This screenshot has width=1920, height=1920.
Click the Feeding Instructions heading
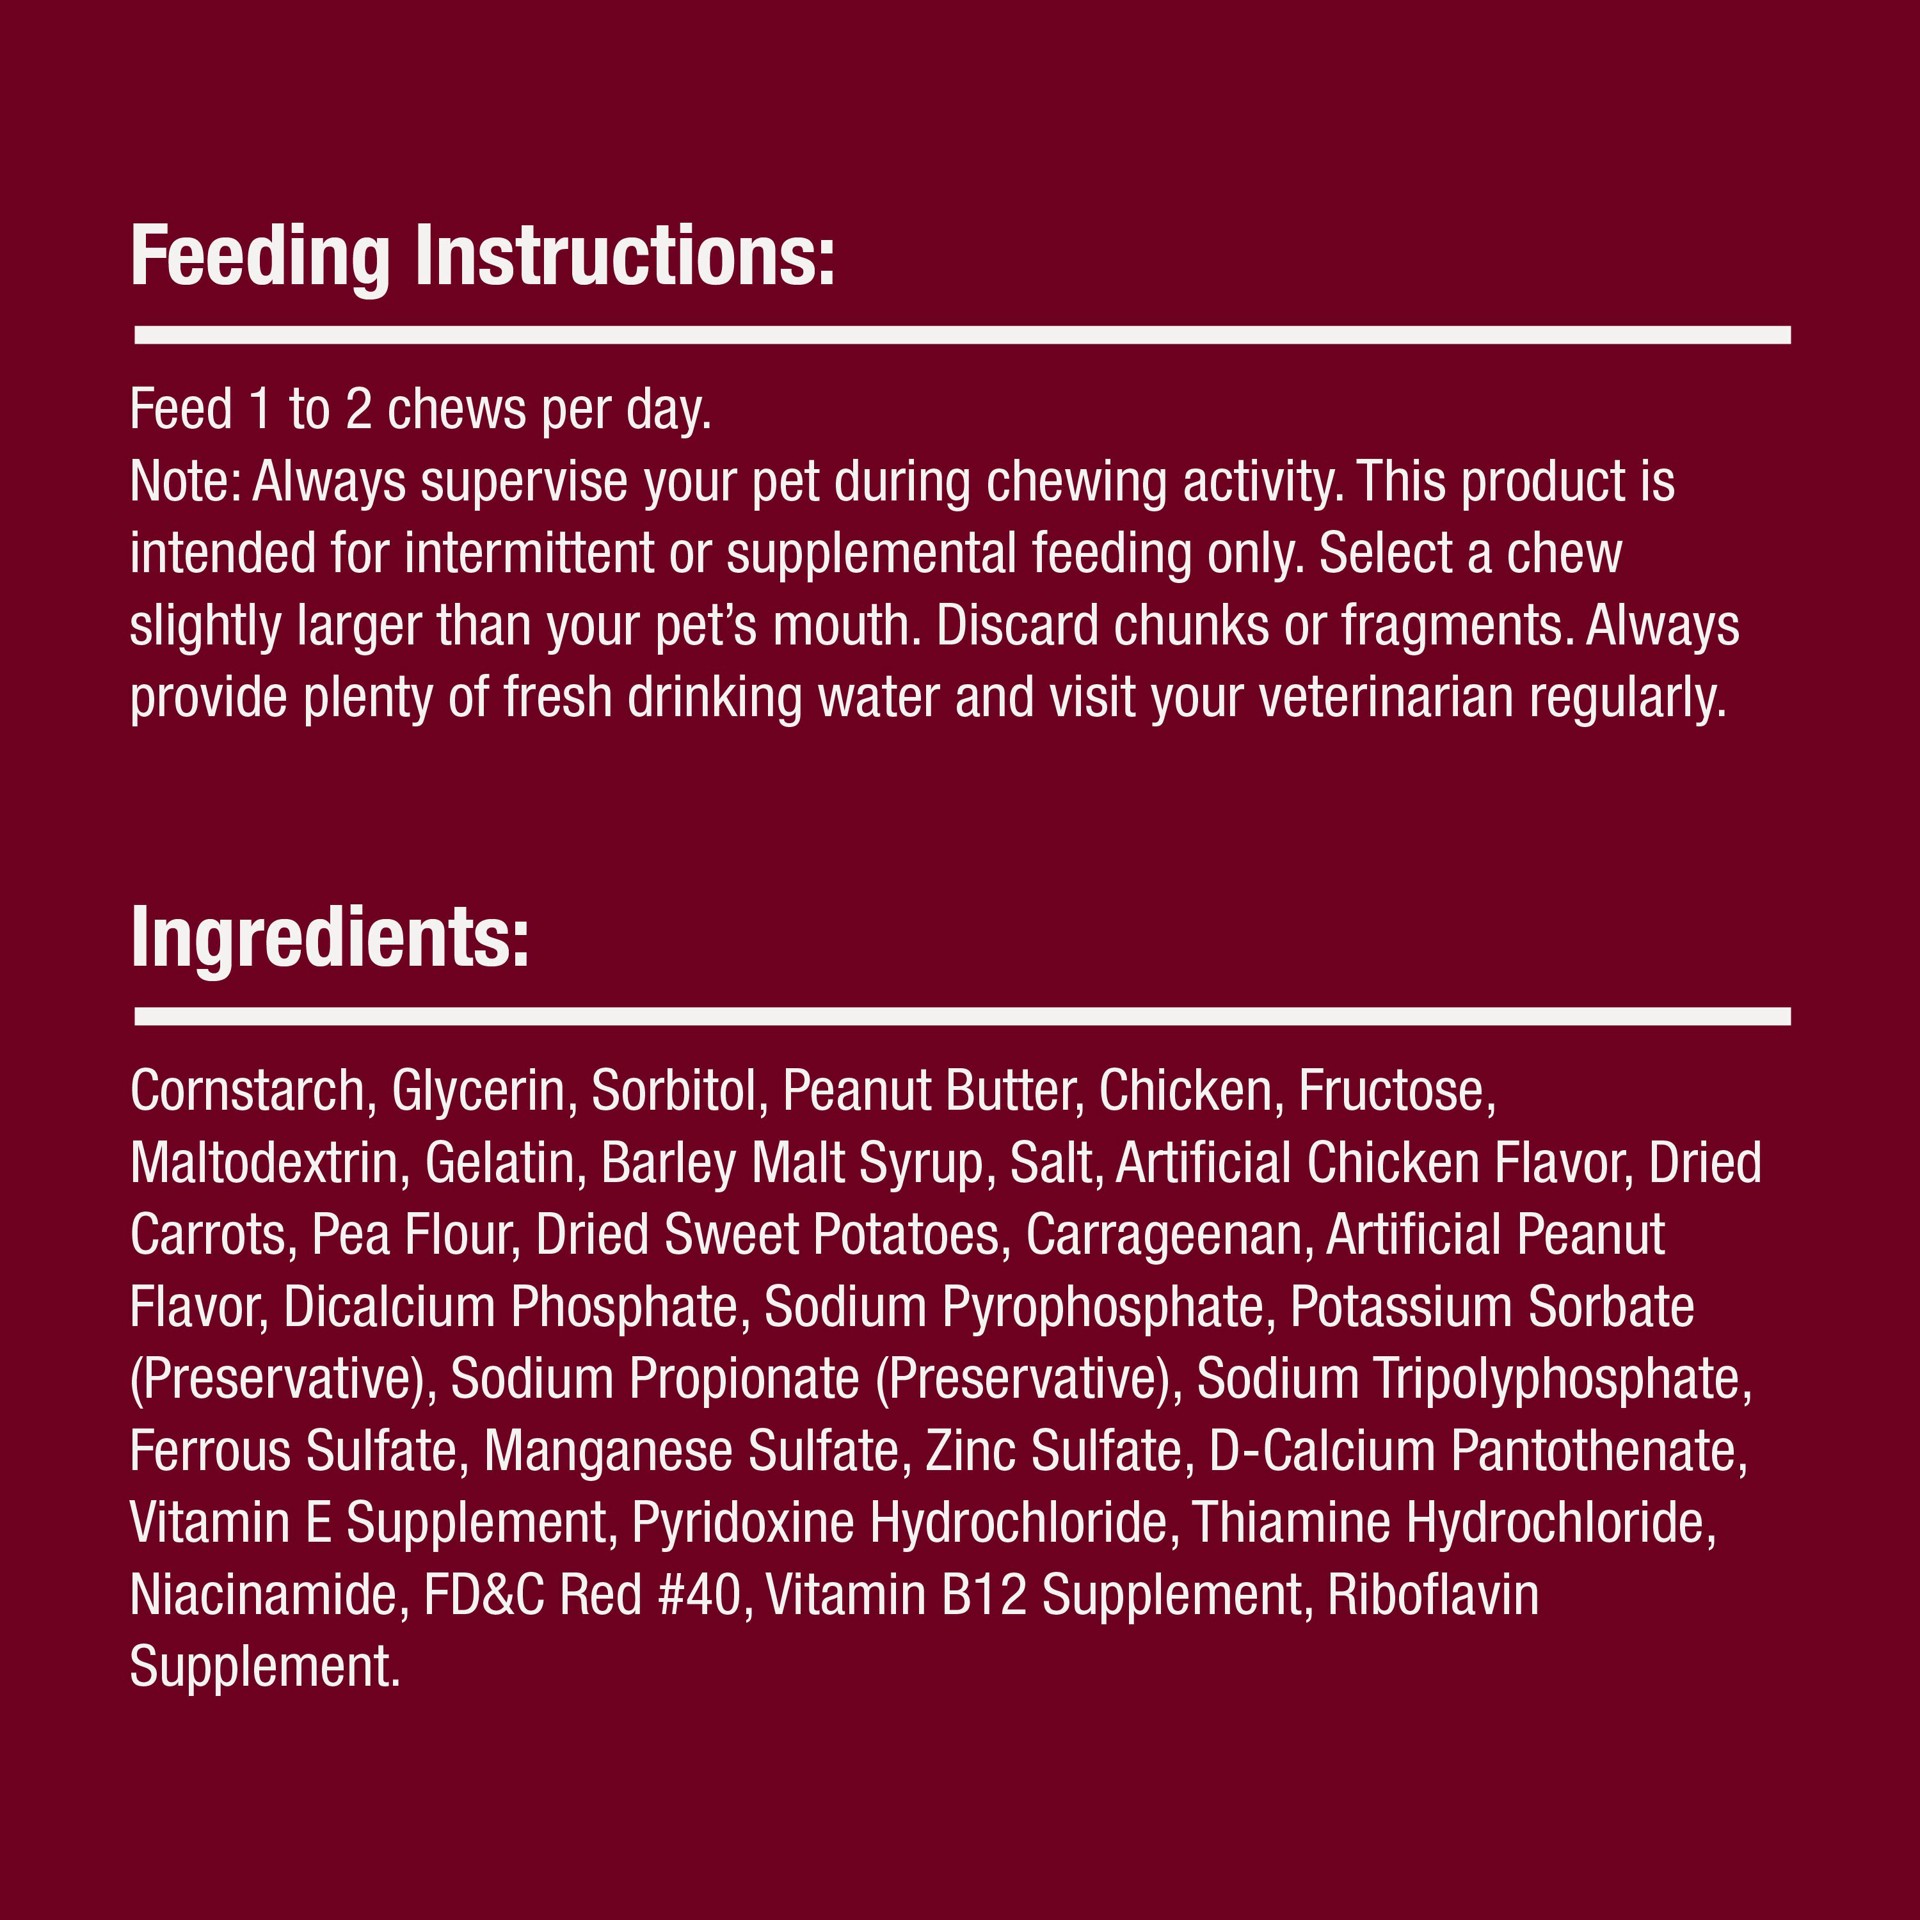[x=482, y=257]
